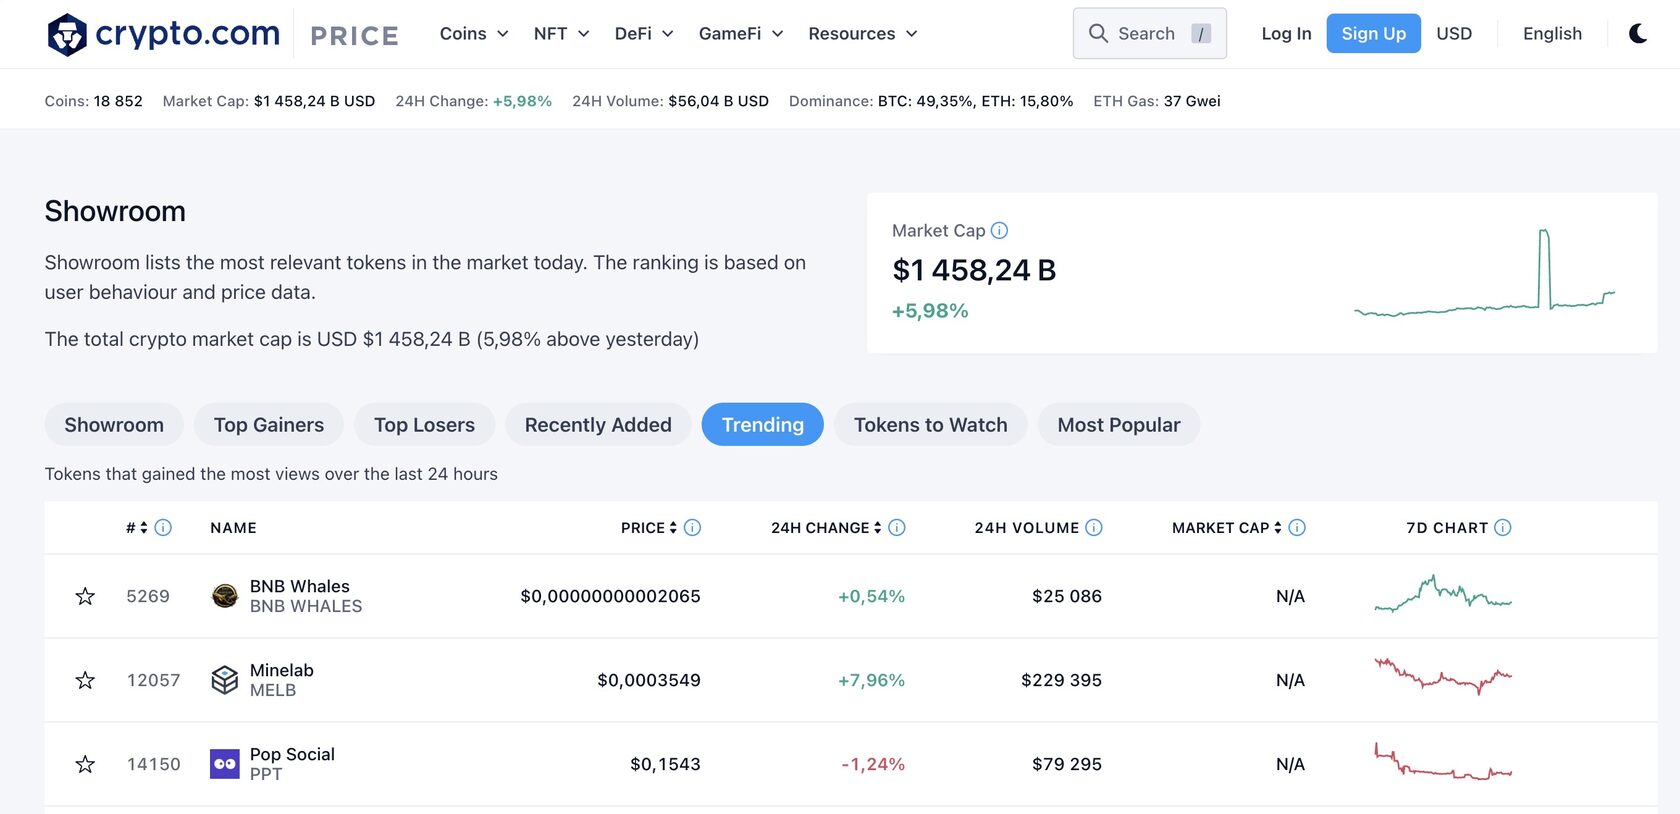Image resolution: width=1680 pixels, height=814 pixels.
Task: Click ETH Gas 37 Gwei stat
Action: [1157, 101]
